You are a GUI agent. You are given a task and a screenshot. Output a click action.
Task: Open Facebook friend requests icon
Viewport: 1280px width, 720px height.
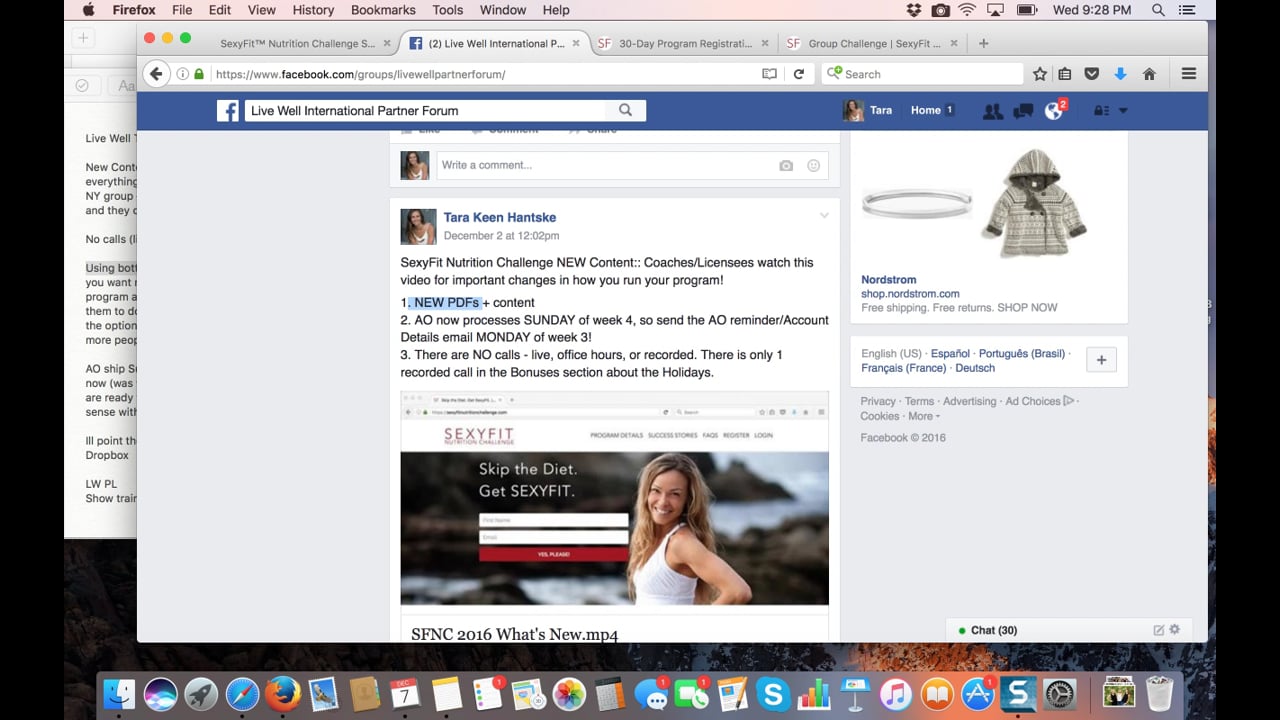coord(992,111)
